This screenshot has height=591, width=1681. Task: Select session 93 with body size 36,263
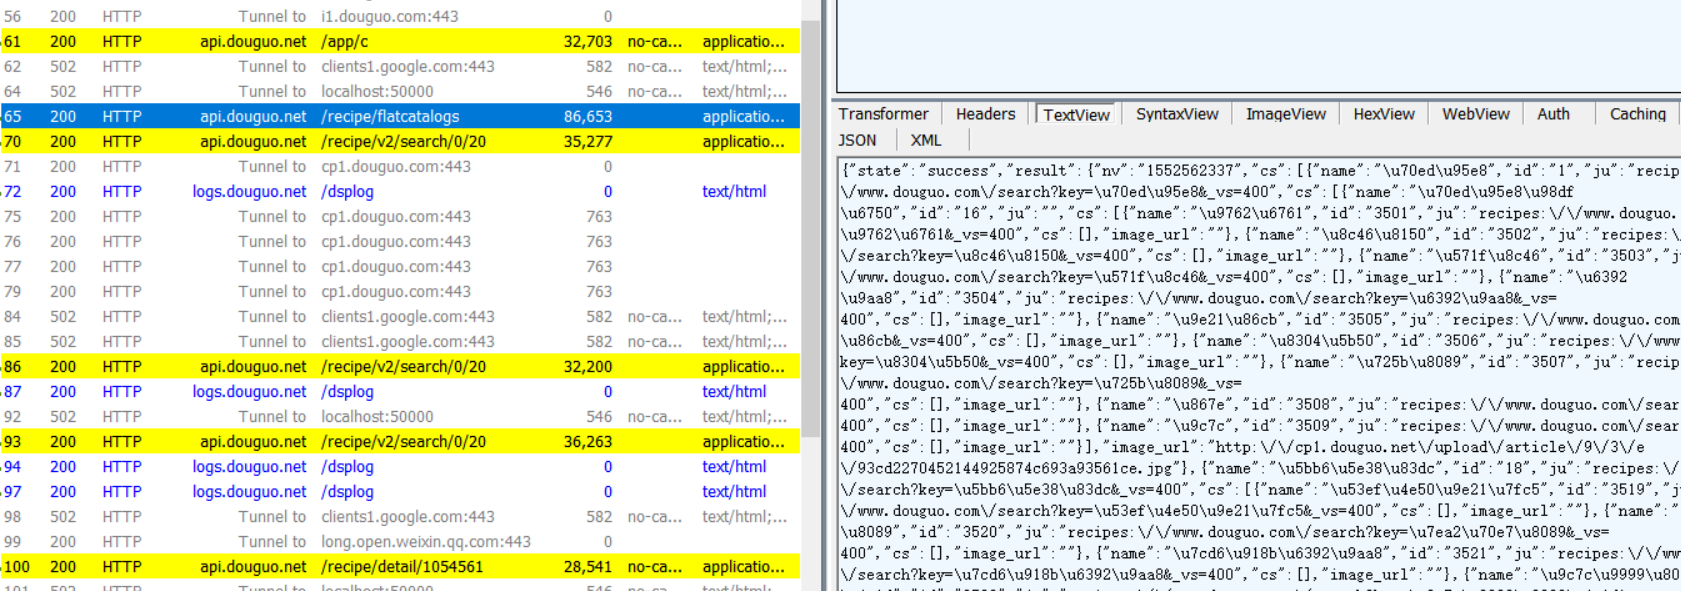[400, 441]
